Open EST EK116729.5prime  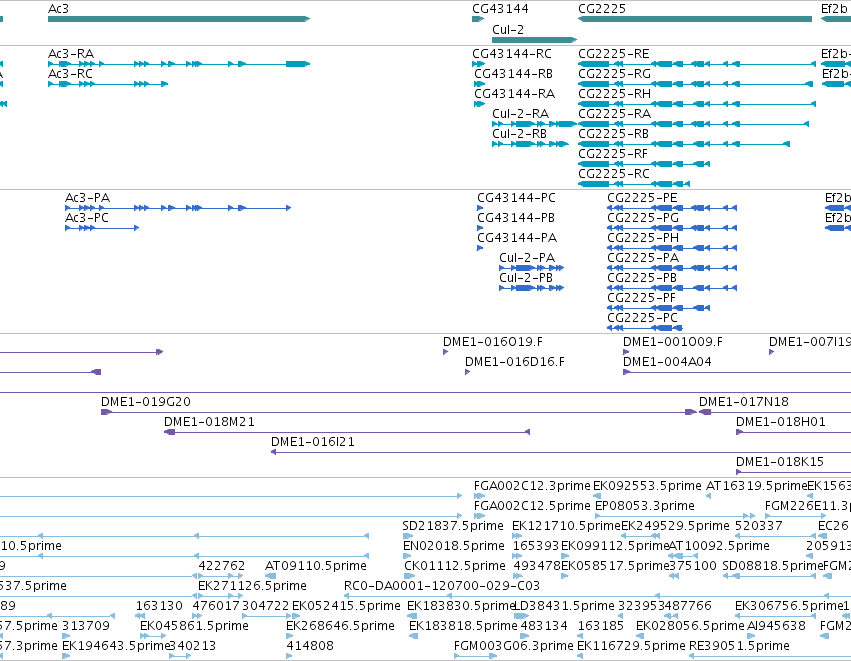click(631, 647)
